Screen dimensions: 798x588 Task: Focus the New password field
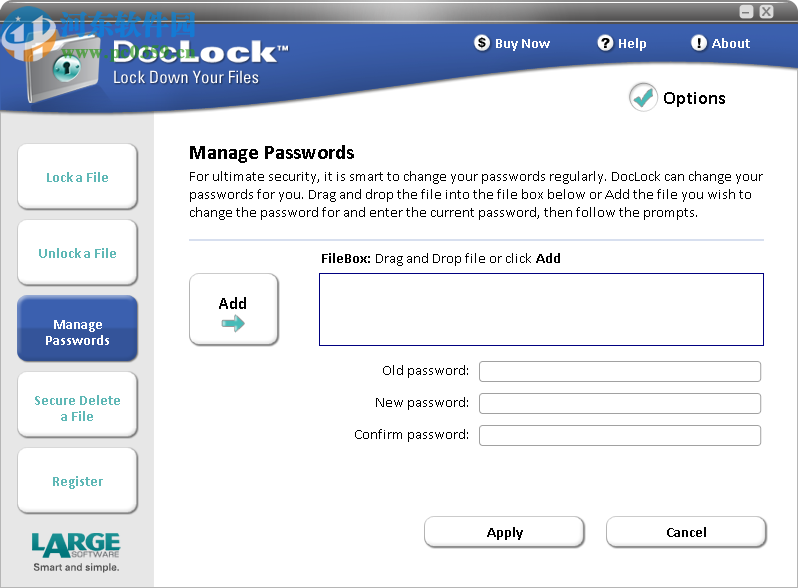coord(620,403)
